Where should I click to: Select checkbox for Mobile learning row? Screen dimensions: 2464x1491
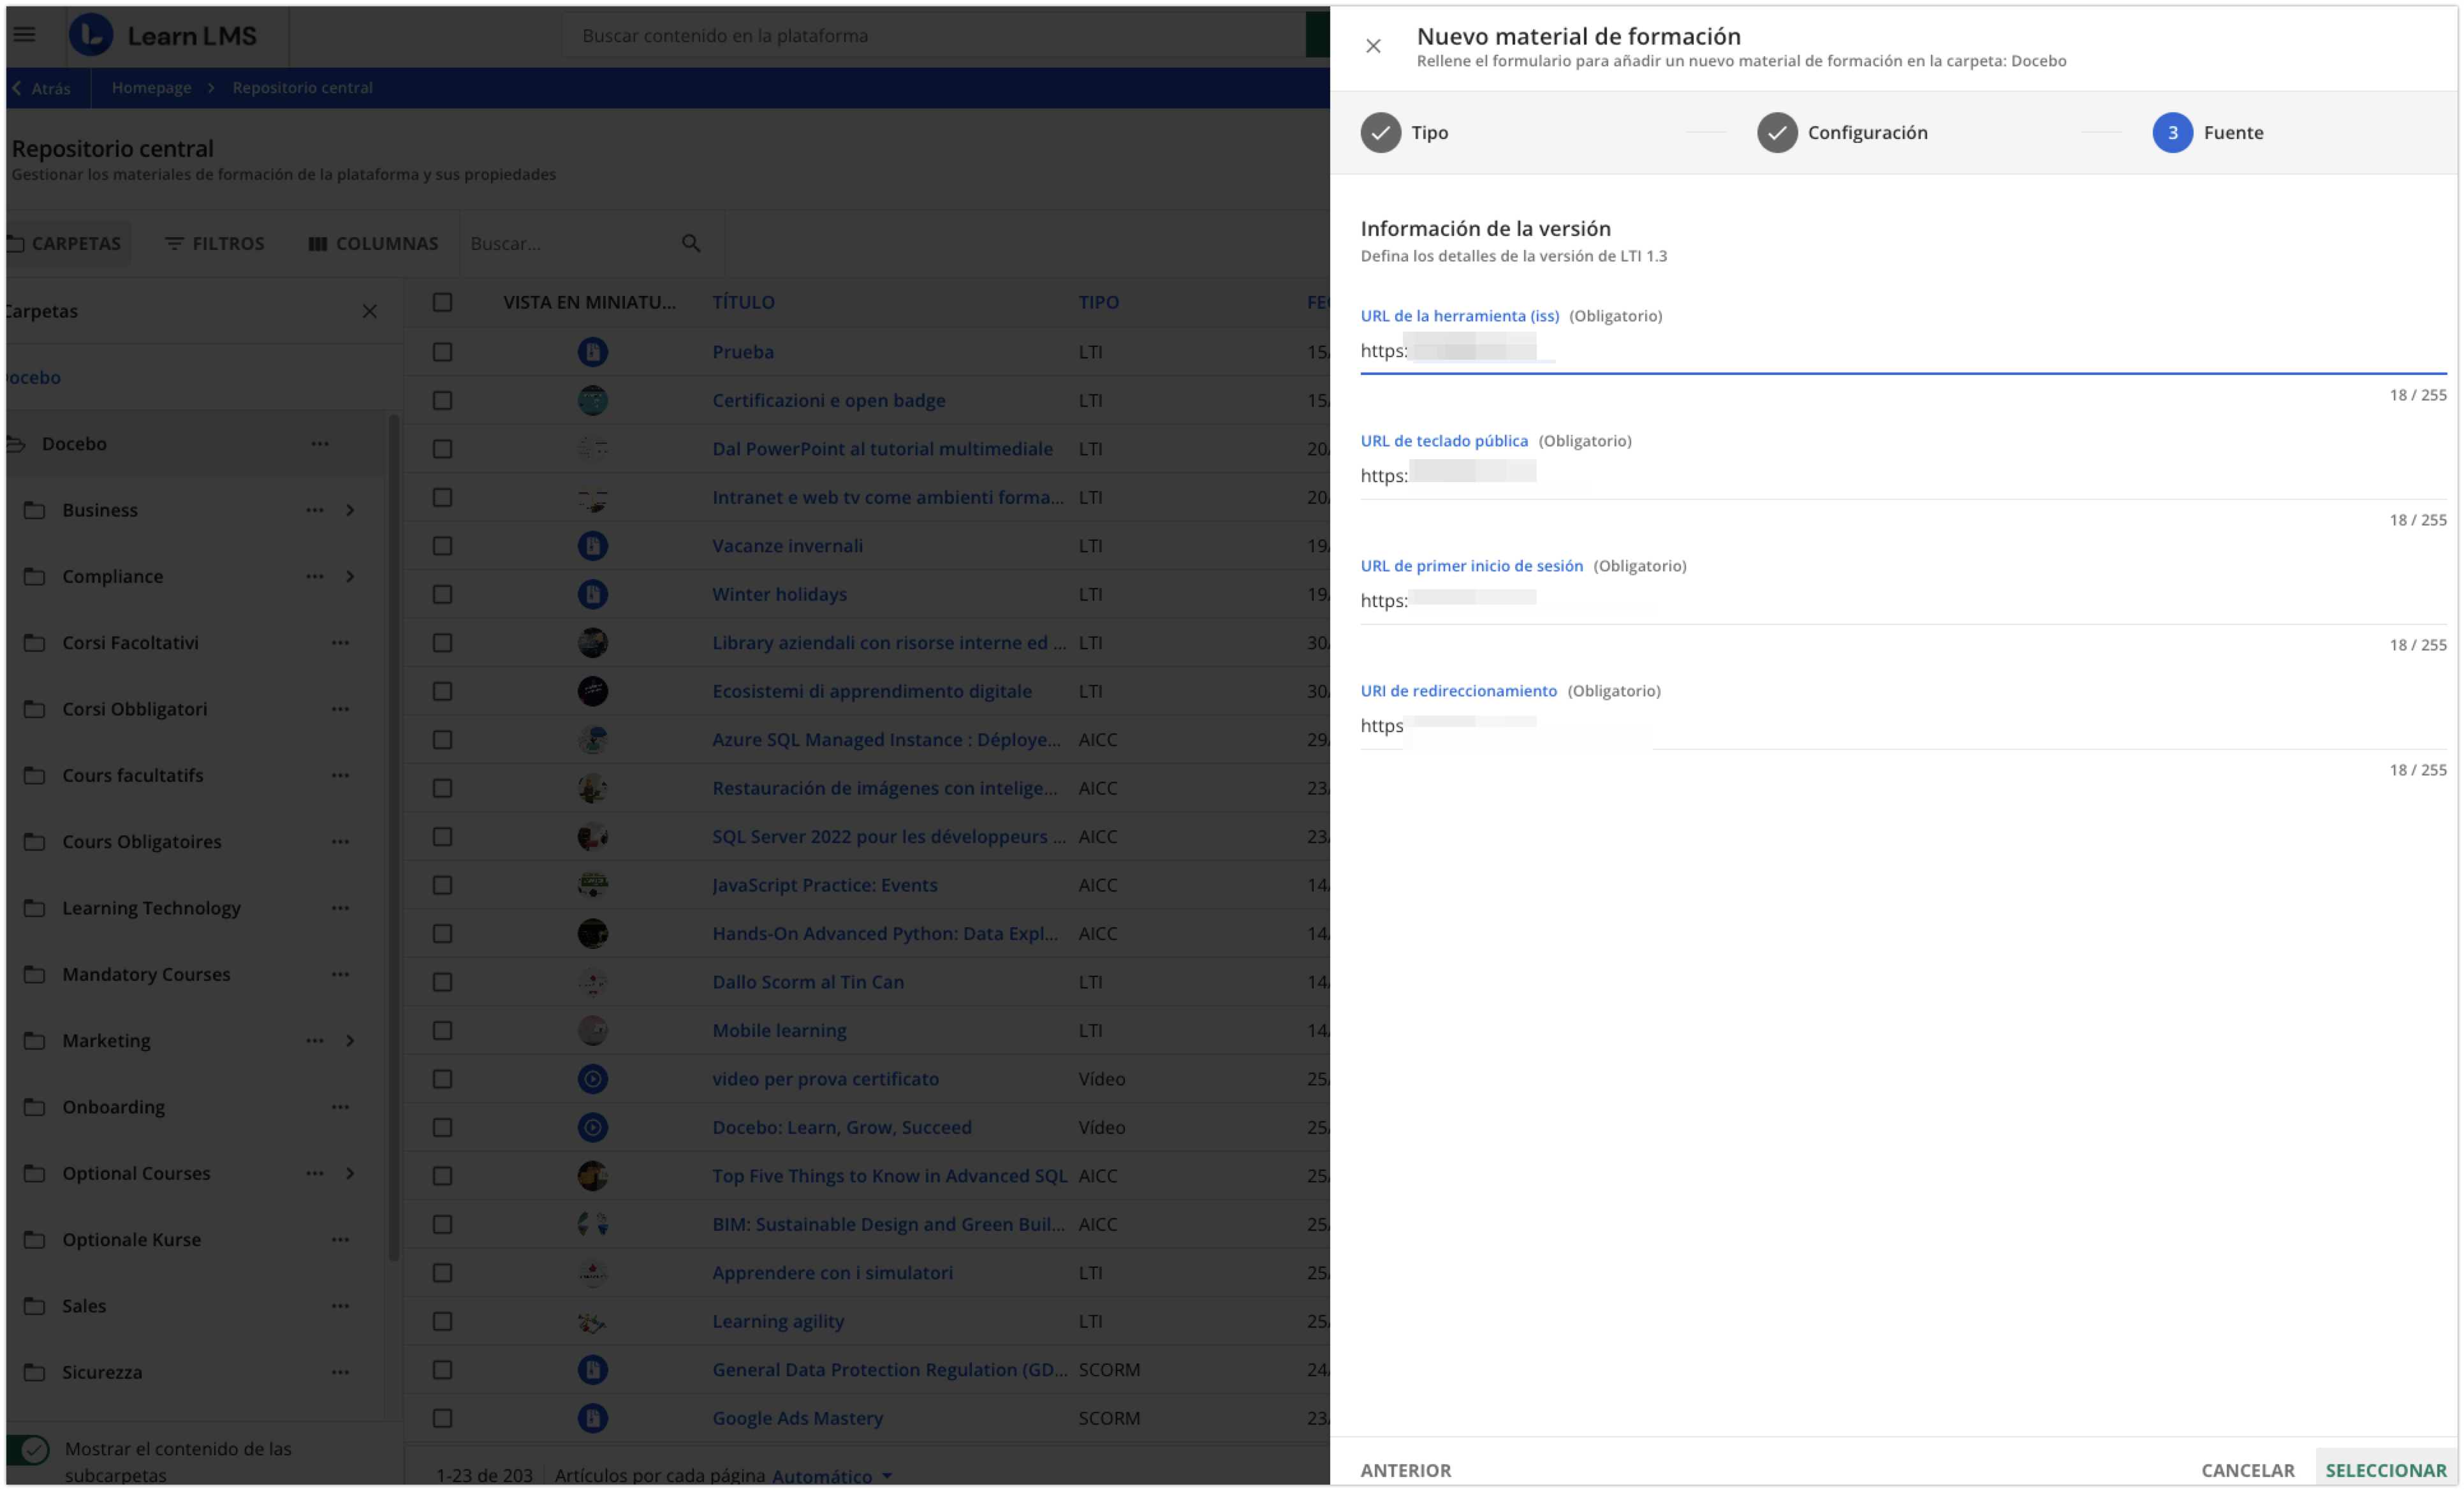[442, 1030]
